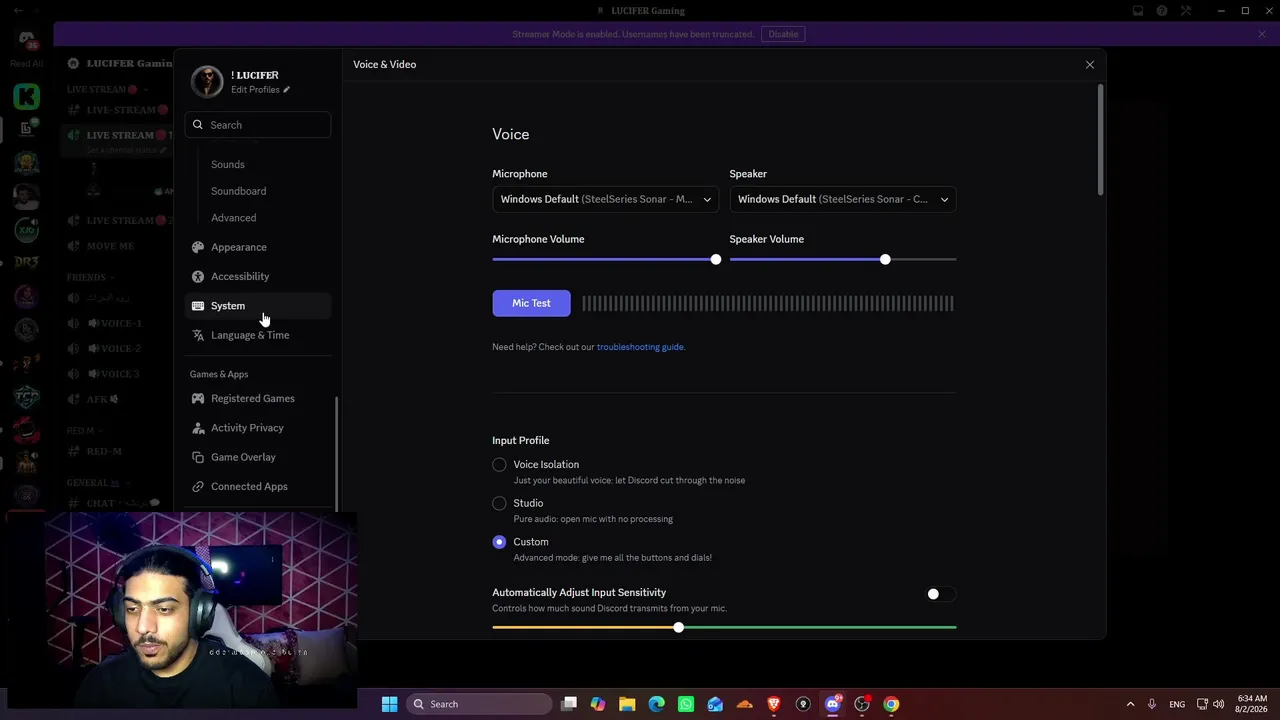Click the Registered Games controller icon

pyautogui.click(x=198, y=398)
